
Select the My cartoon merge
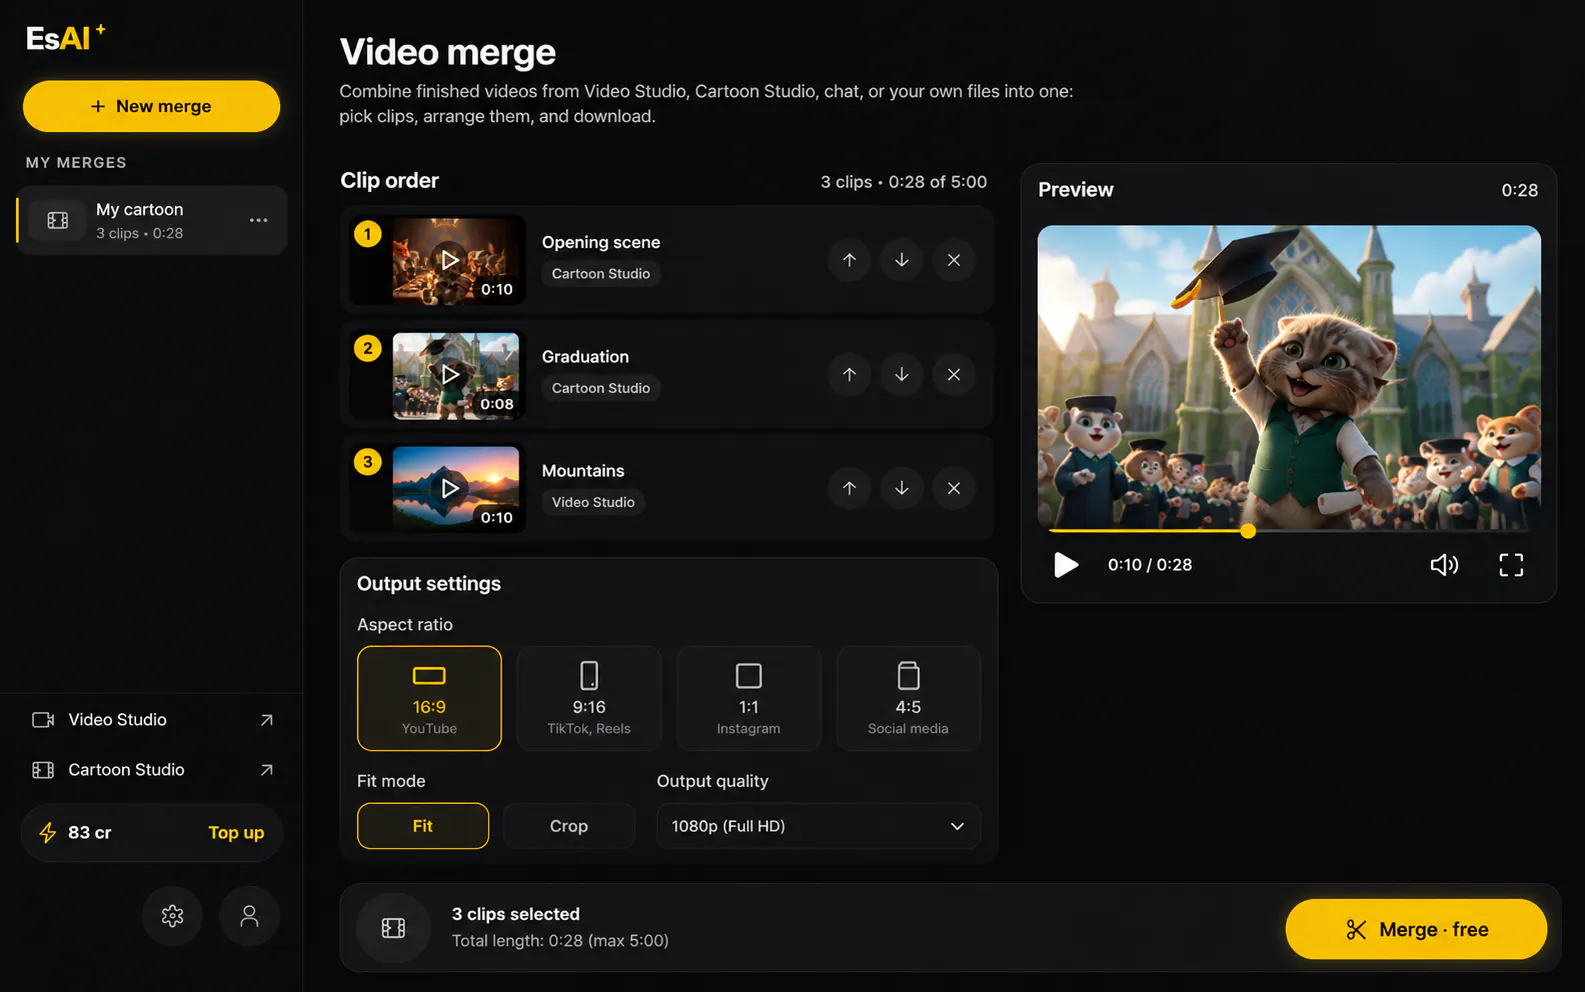(x=152, y=220)
